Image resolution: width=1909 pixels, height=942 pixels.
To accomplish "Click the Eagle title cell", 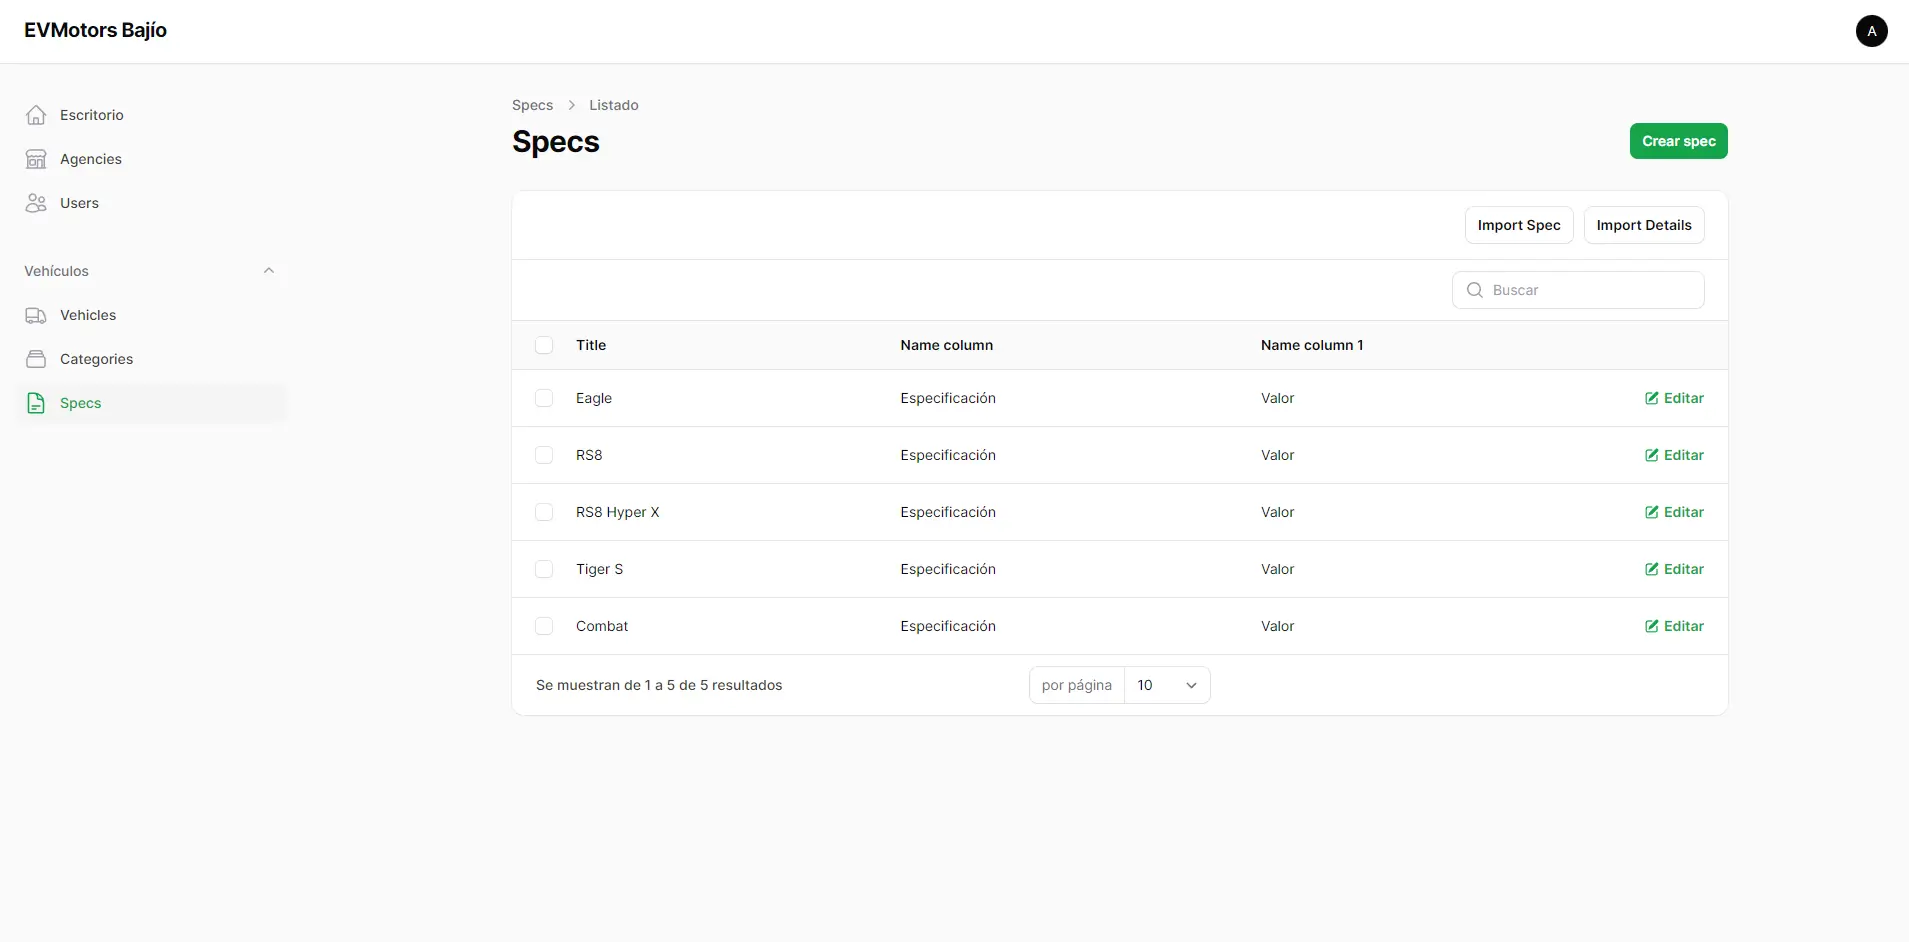I will pos(594,398).
